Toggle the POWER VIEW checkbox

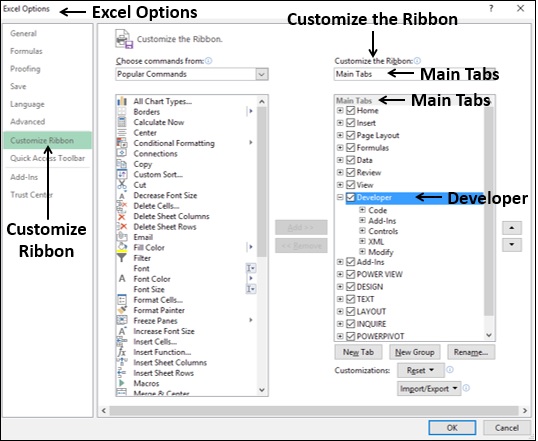point(350,274)
